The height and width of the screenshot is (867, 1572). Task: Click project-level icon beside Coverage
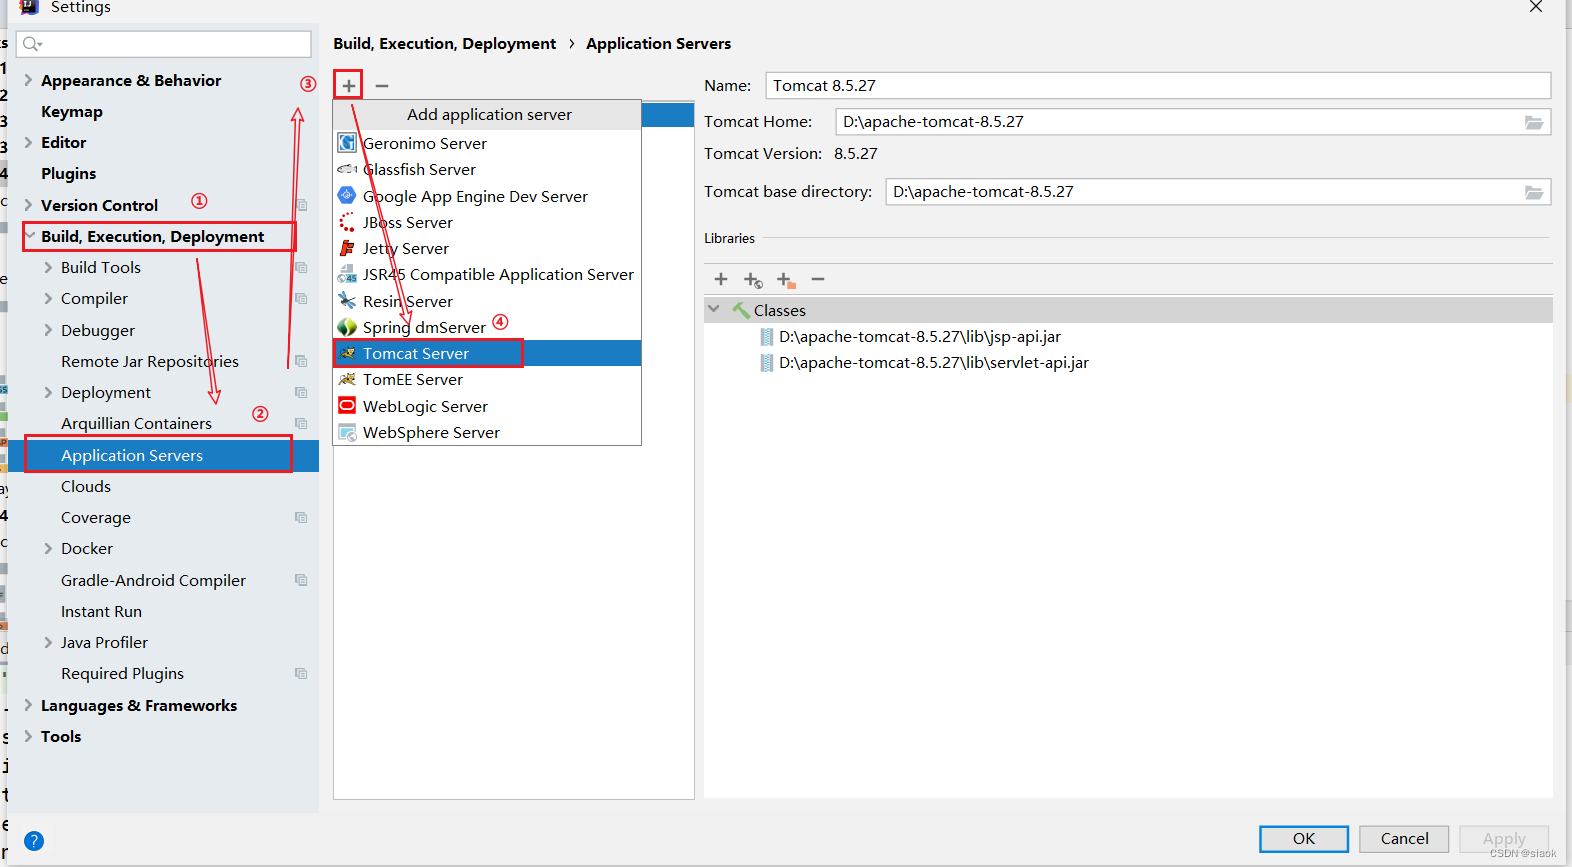[x=301, y=517]
